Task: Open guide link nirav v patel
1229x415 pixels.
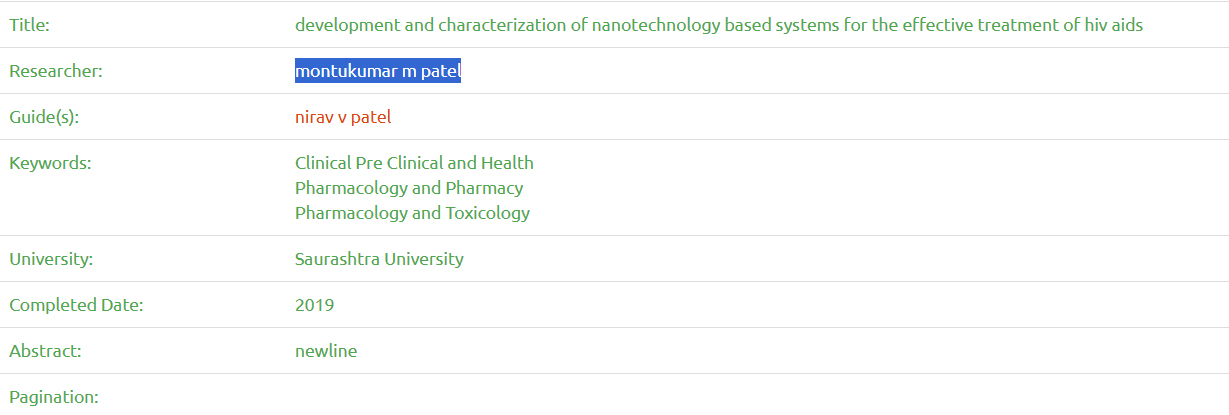Action: click(x=343, y=117)
